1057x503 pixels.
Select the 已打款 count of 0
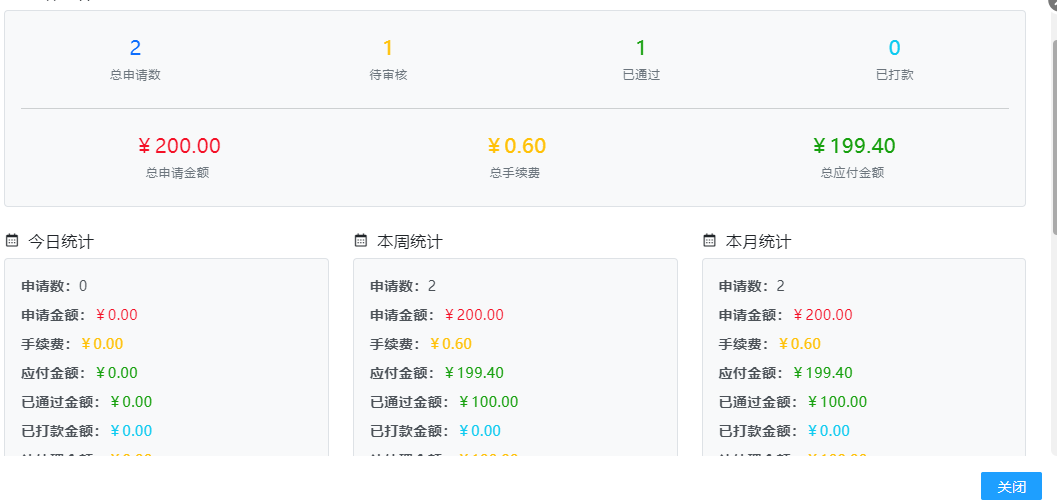(894, 48)
